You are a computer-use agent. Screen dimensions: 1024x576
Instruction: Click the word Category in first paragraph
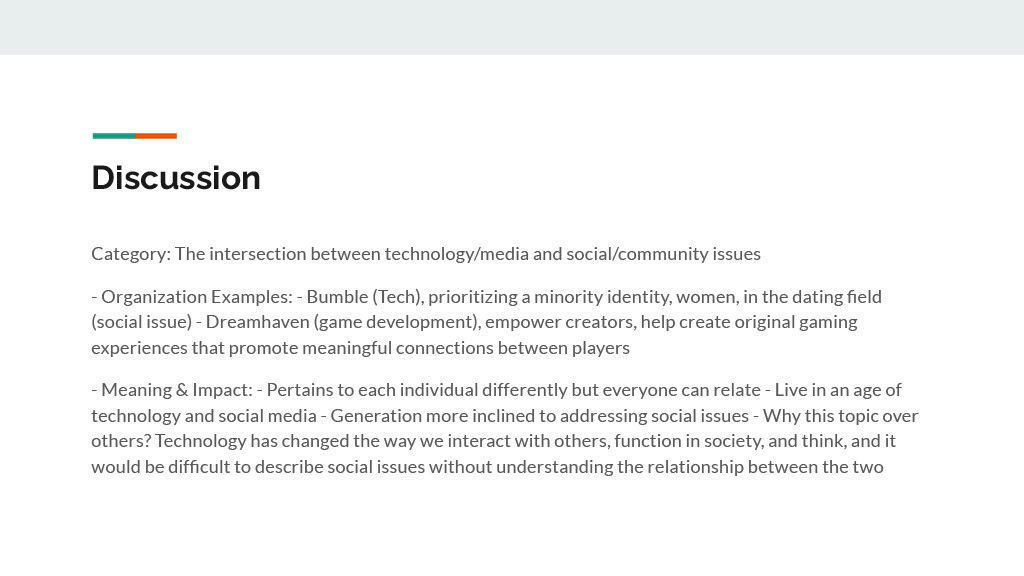point(129,254)
